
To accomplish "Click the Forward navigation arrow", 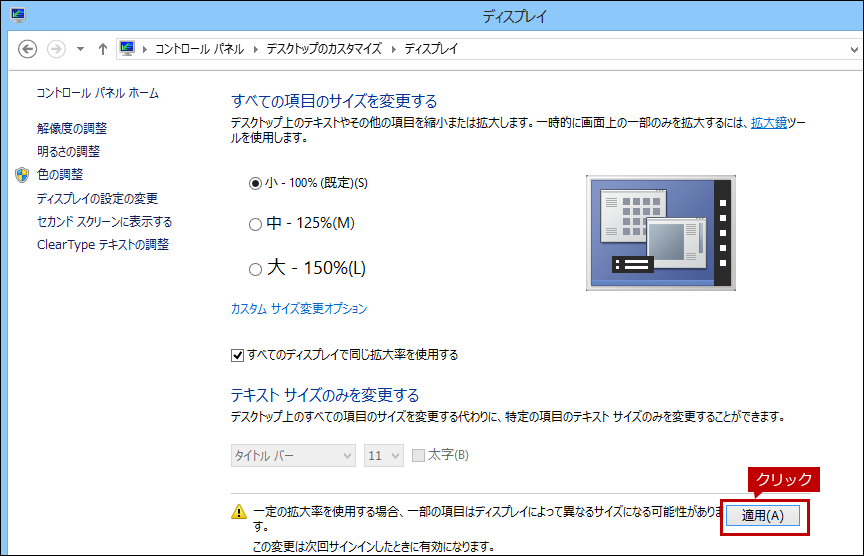I will (56, 49).
